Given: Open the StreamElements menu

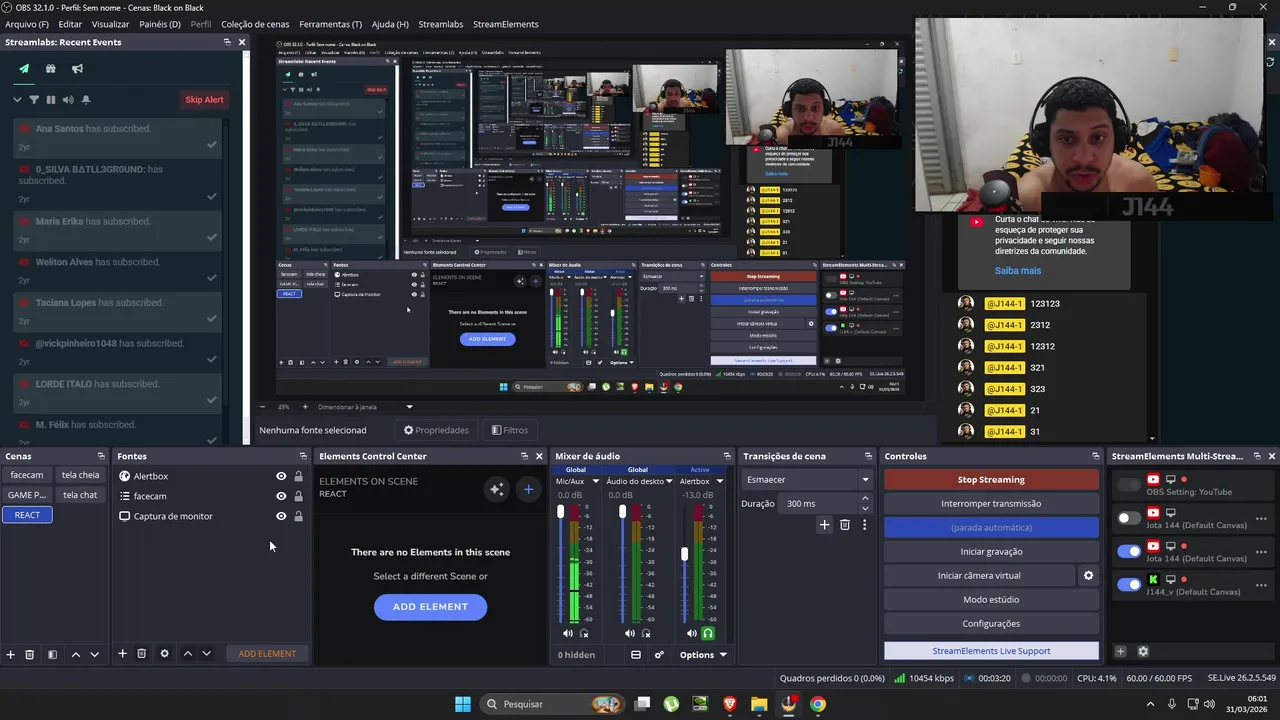Looking at the screenshot, I should pos(505,24).
